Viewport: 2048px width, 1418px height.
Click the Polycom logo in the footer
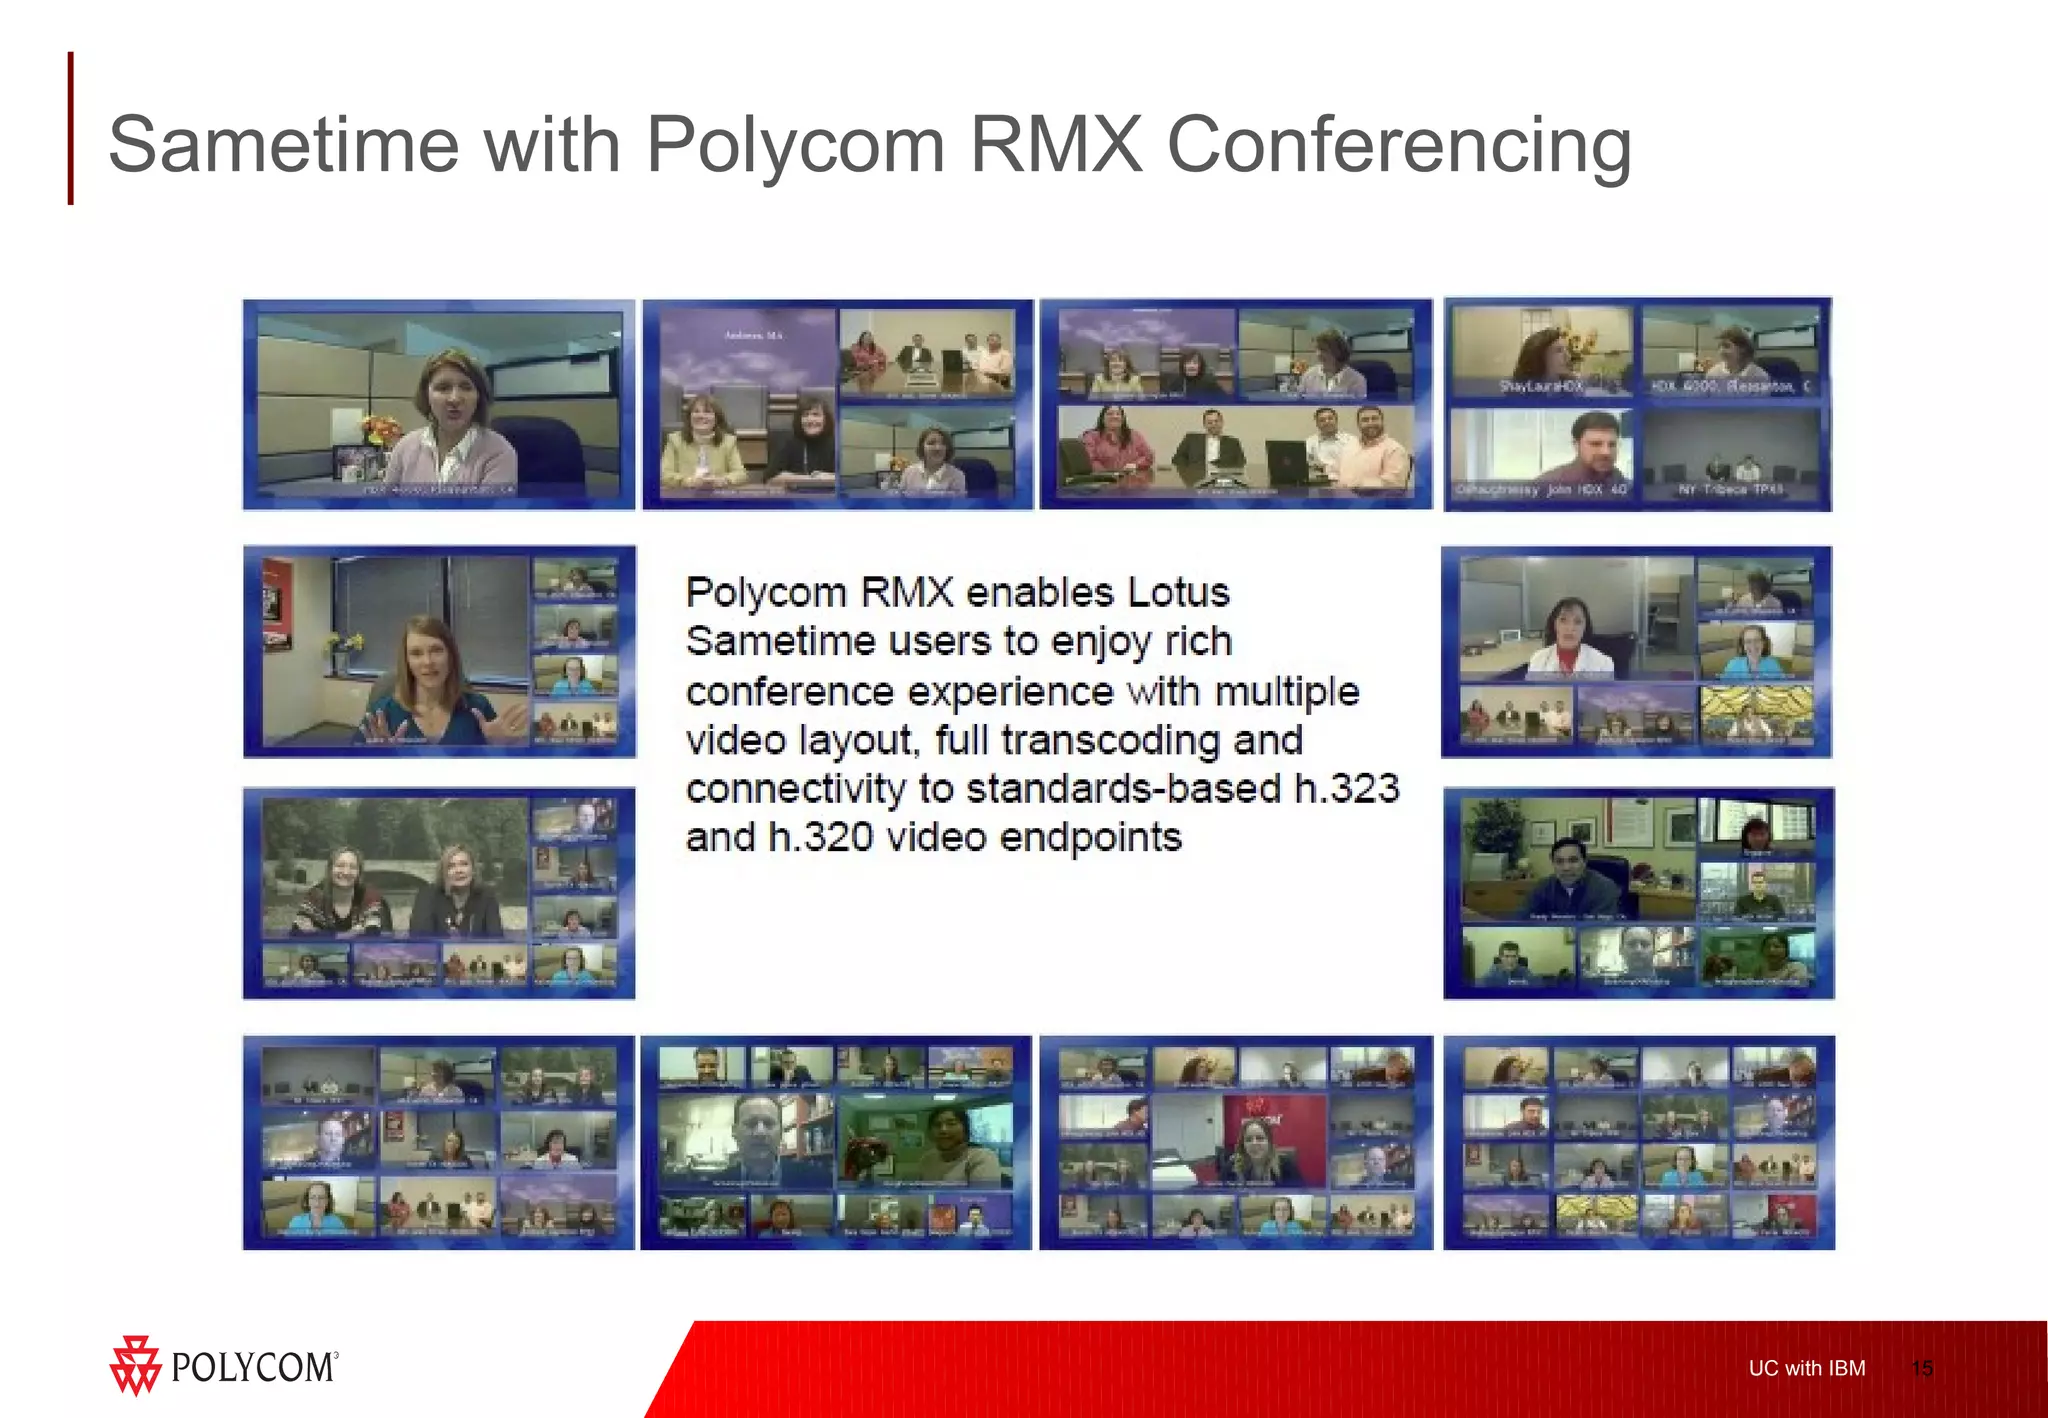(224, 1366)
